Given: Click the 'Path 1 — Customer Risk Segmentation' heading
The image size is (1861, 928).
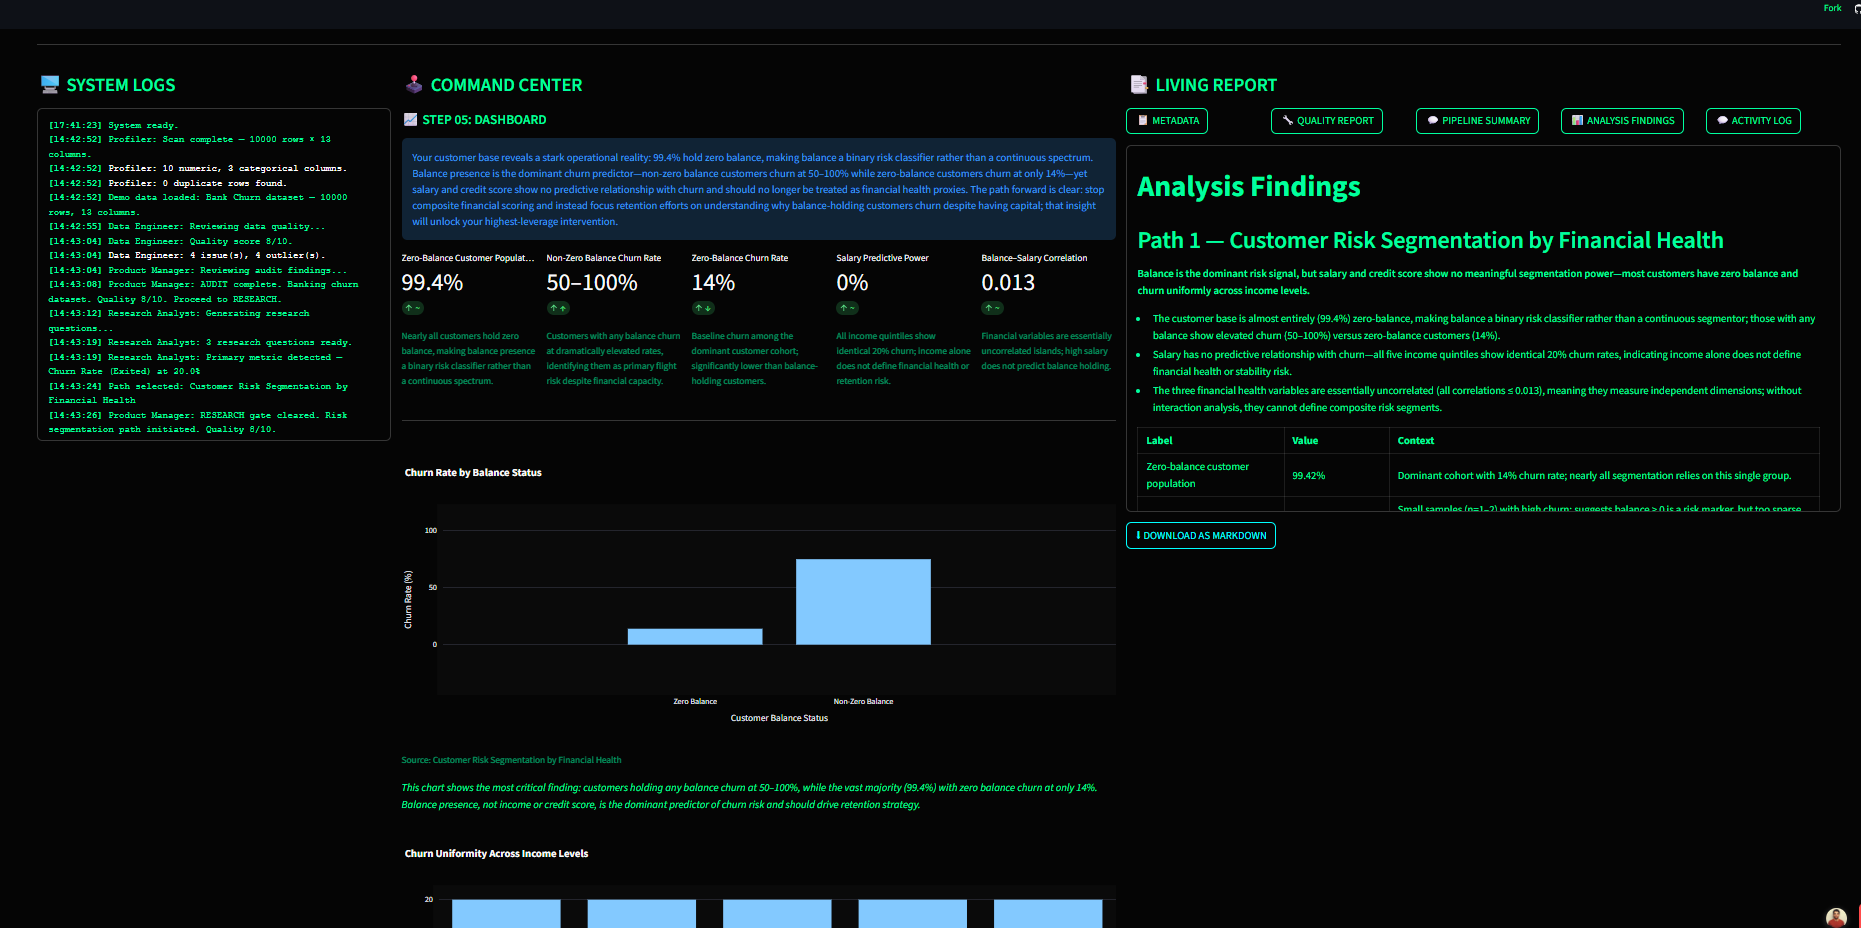Looking at the screenshot, I should [x=1430, y=240].
